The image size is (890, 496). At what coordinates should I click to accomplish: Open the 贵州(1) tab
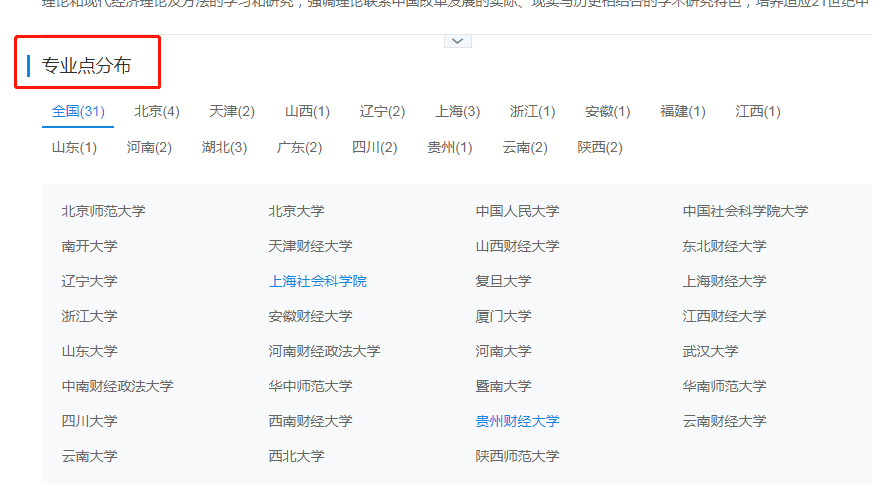pyautogui.click(x=450, y=148)
